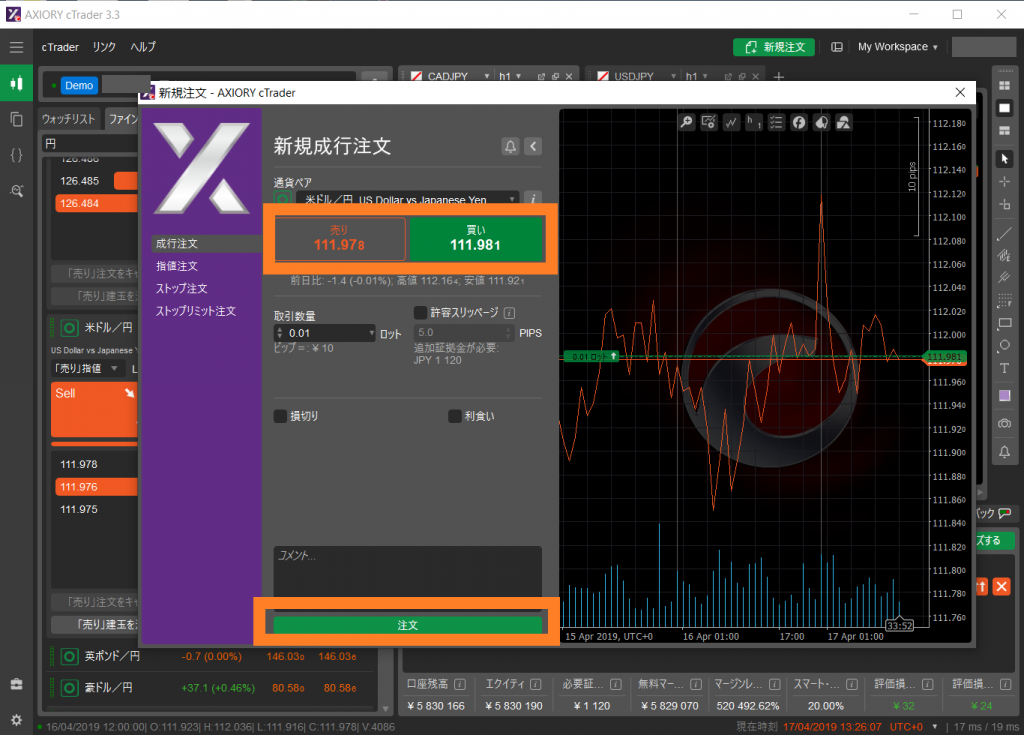Open the briefcase icon in left sidebar
Screen dimensions: 1024x735
pos(16,684)
